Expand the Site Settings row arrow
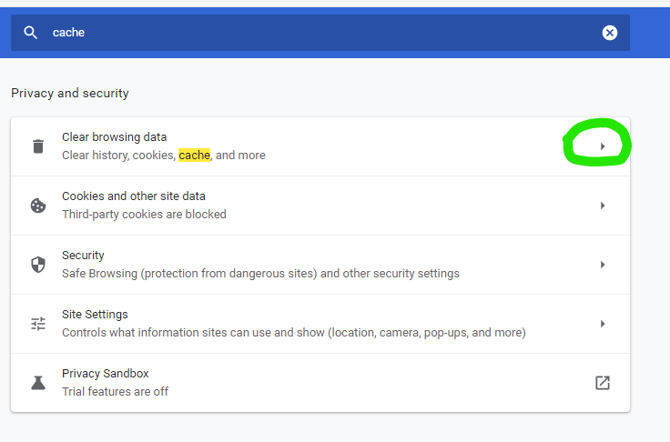 (602, 324)
